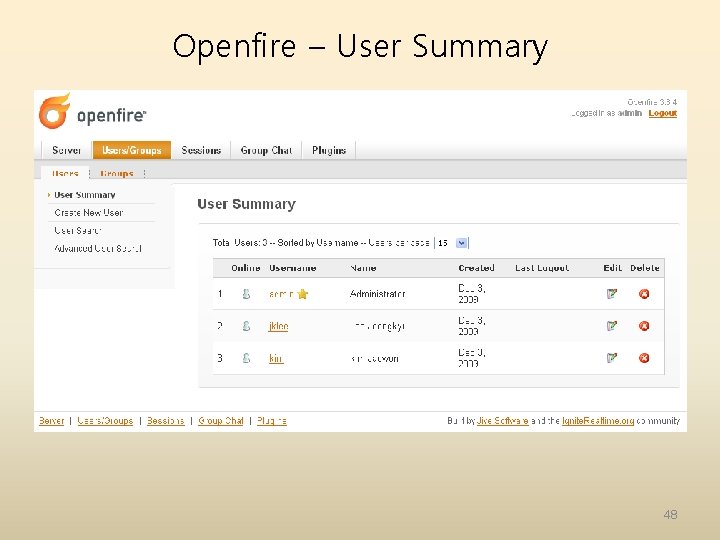Click the online status icon for admin
This screenshot has width=720, height=540.
(246, 294)
